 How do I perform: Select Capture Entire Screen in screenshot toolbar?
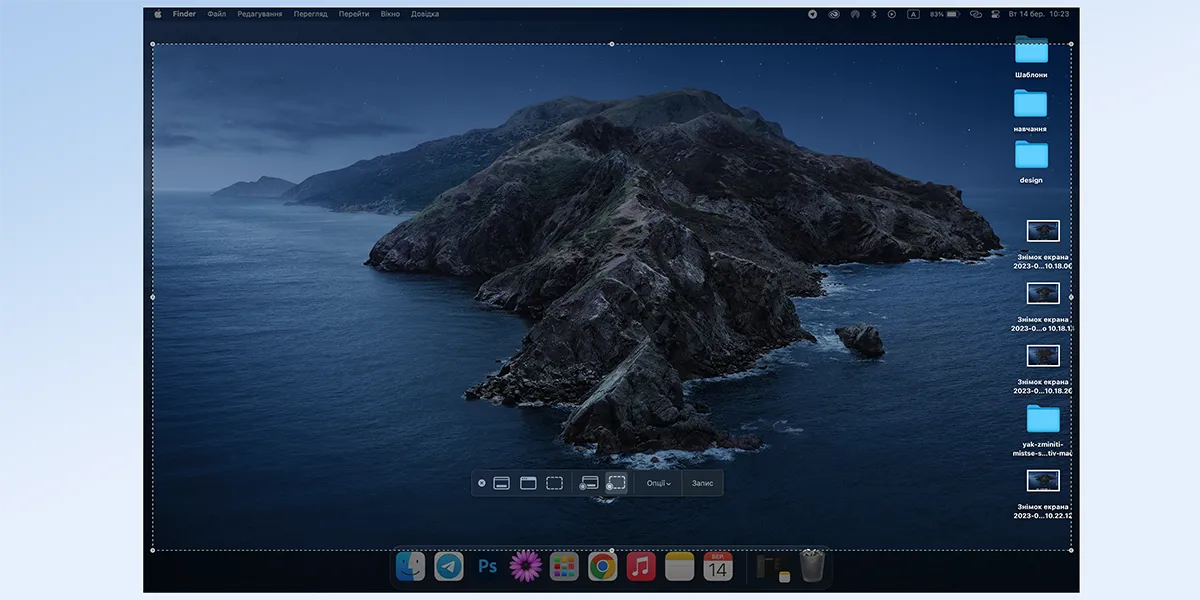point(502,483)
